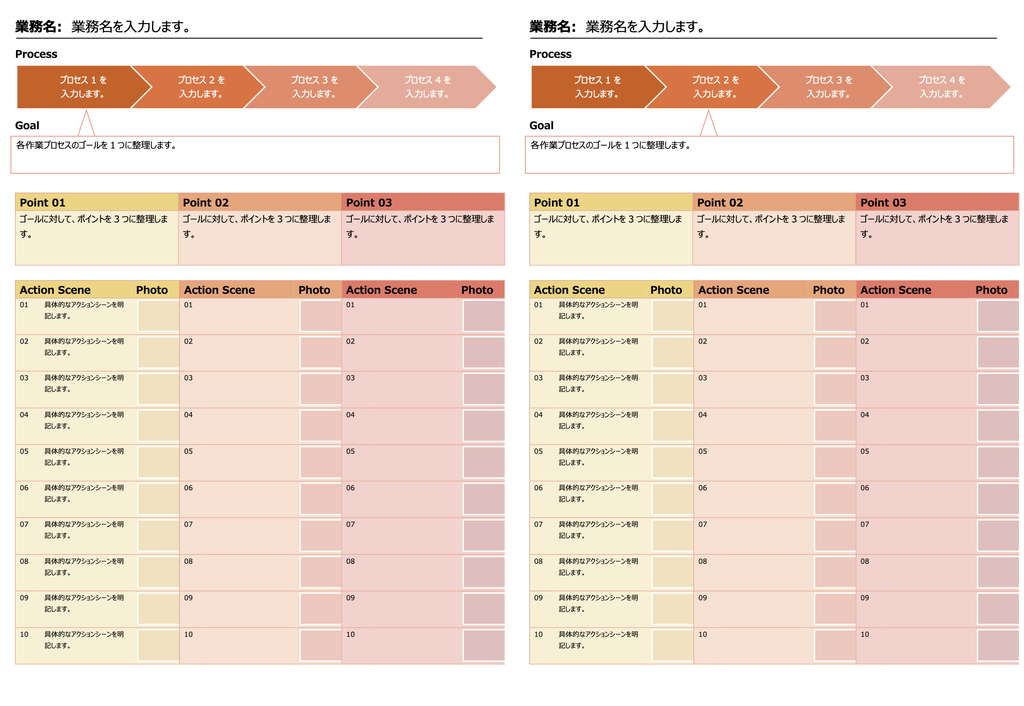Screen dimensions: 1024x706
Task: Click row 09 number in left page orange column
Action: click(188, 598)
